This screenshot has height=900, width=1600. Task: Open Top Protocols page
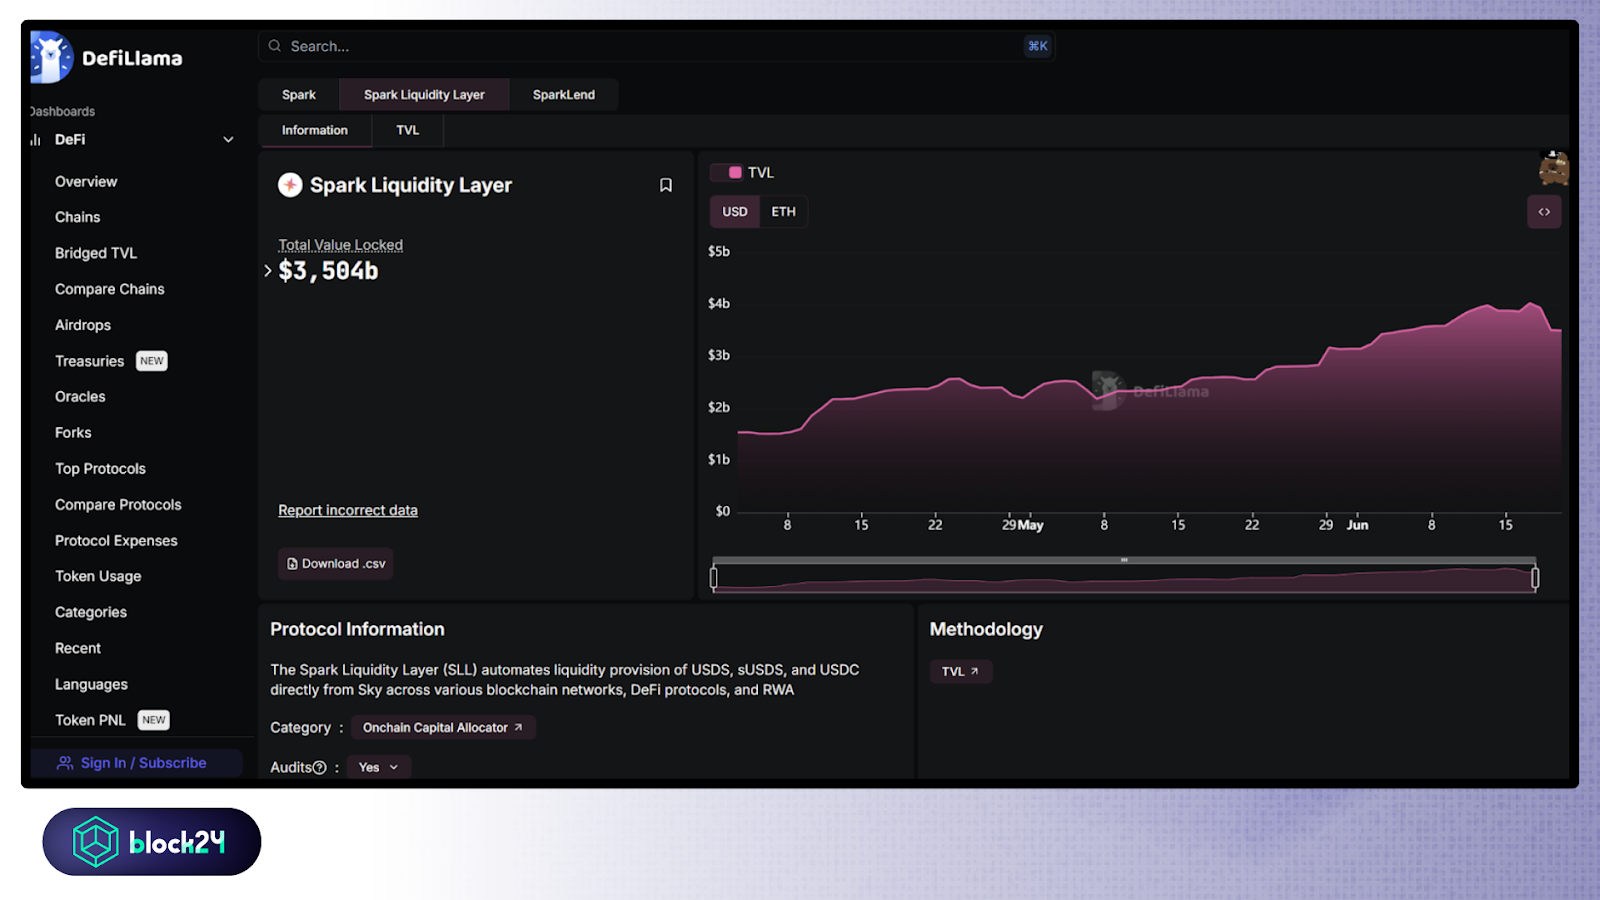pos(100,469)
